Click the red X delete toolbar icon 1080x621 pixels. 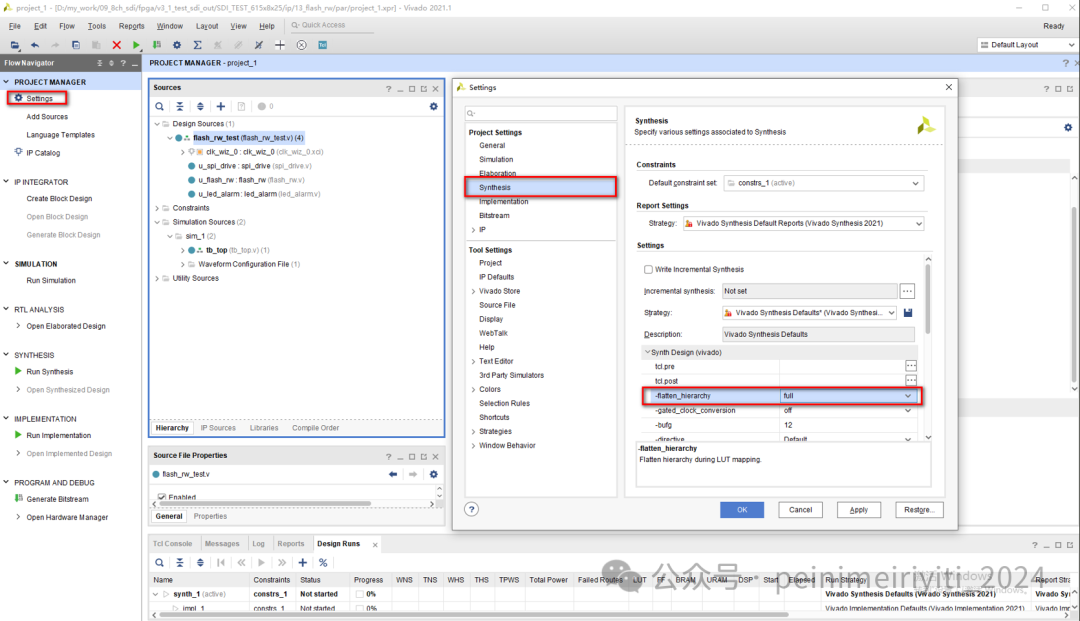point(116,45)
